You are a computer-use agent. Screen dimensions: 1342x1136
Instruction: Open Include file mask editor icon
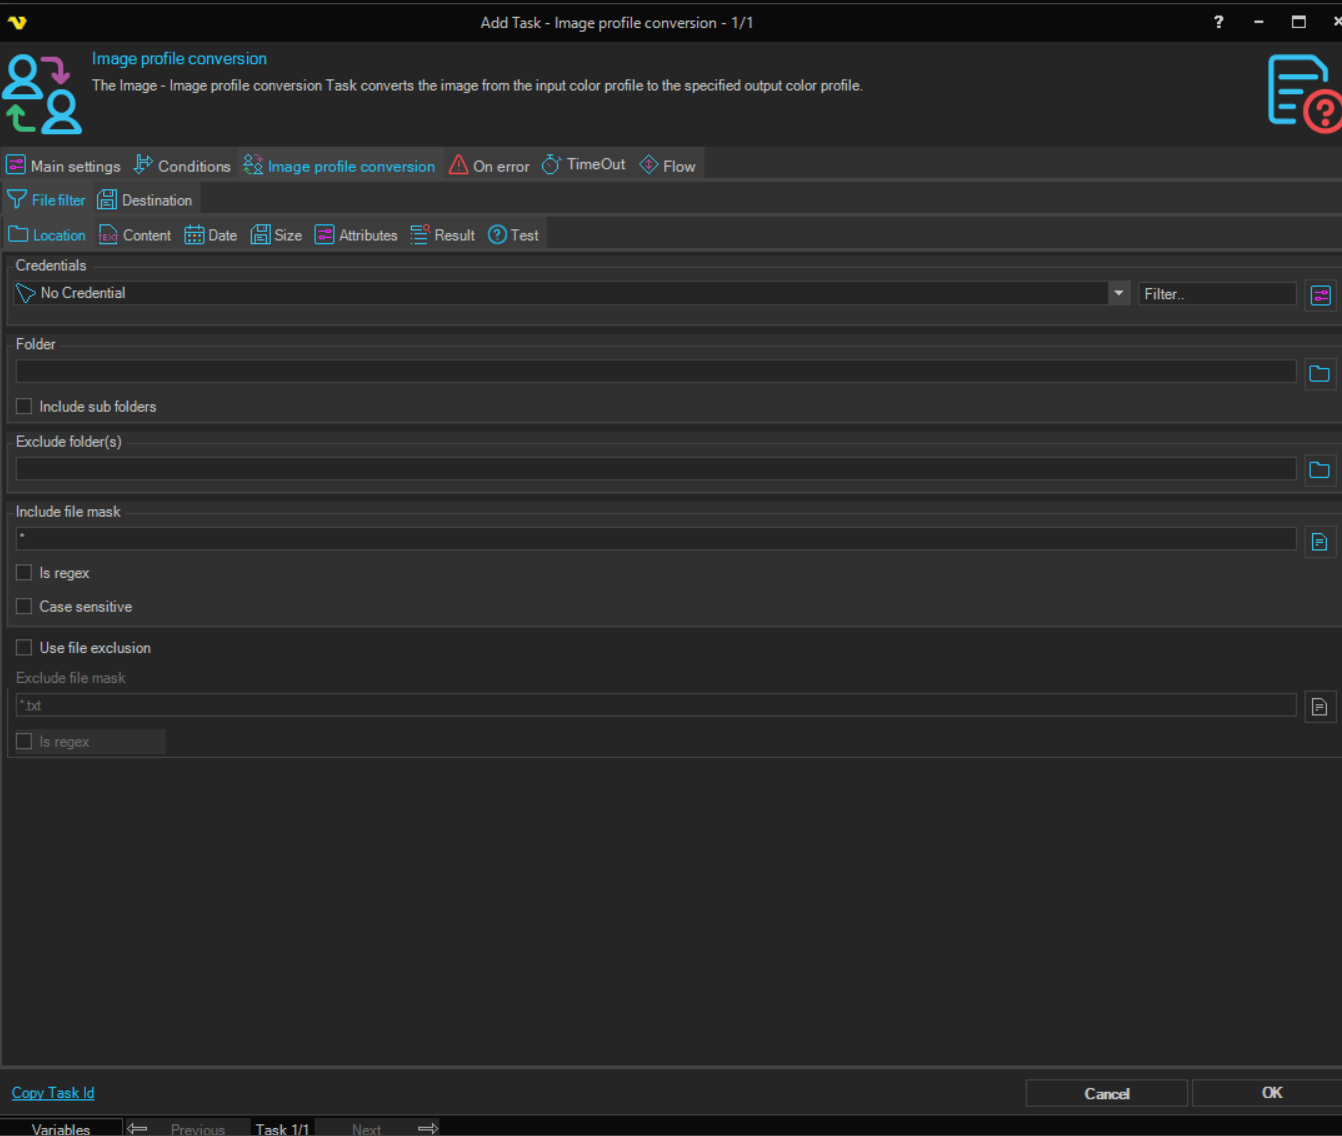(1319, 541)
